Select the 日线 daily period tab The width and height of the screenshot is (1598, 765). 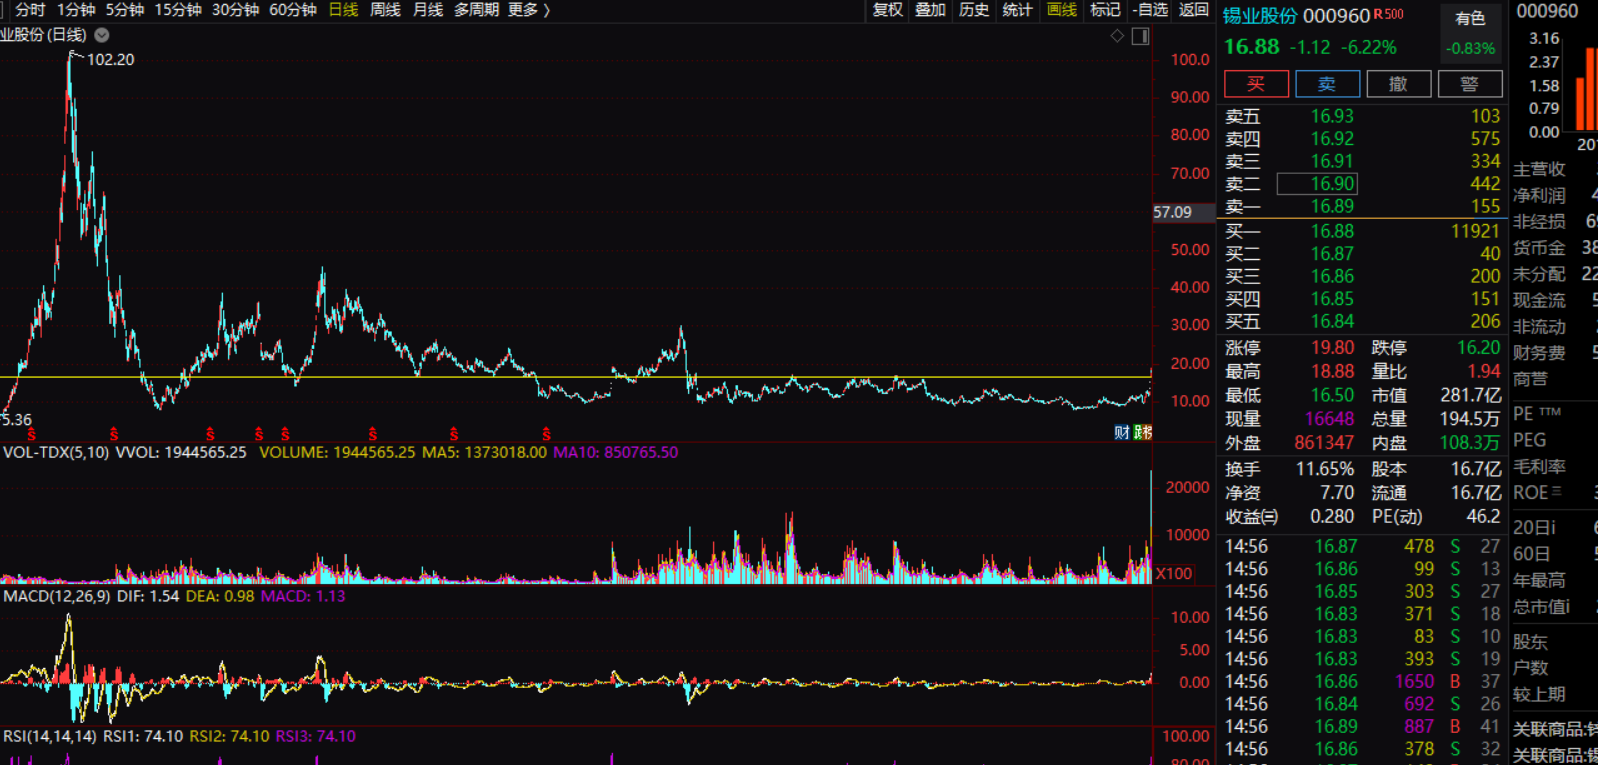tap(343, 10)
